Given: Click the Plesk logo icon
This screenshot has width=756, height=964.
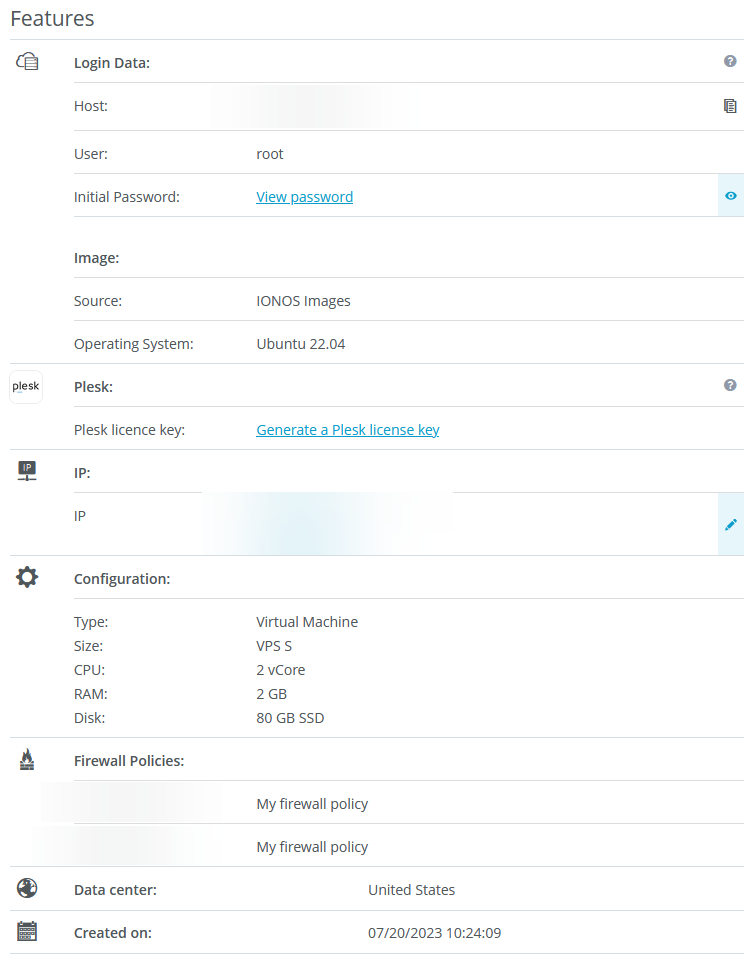Looking at the screenshot, I should [x=26, y=386].
